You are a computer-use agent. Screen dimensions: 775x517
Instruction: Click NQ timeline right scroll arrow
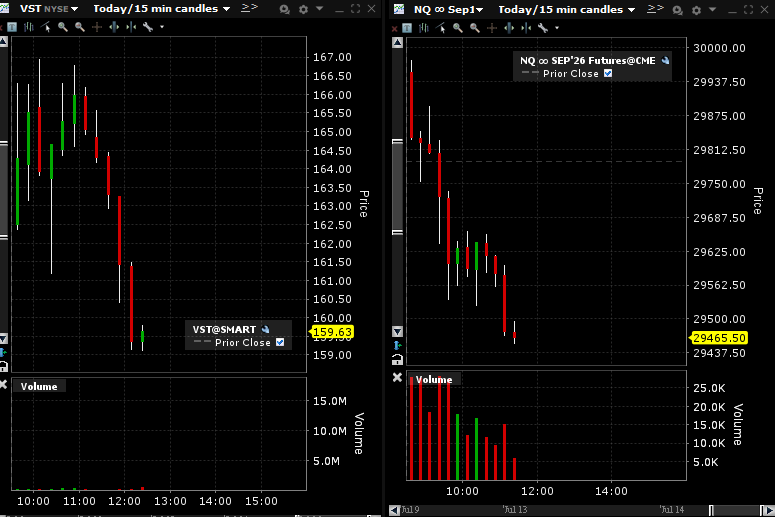768,510
